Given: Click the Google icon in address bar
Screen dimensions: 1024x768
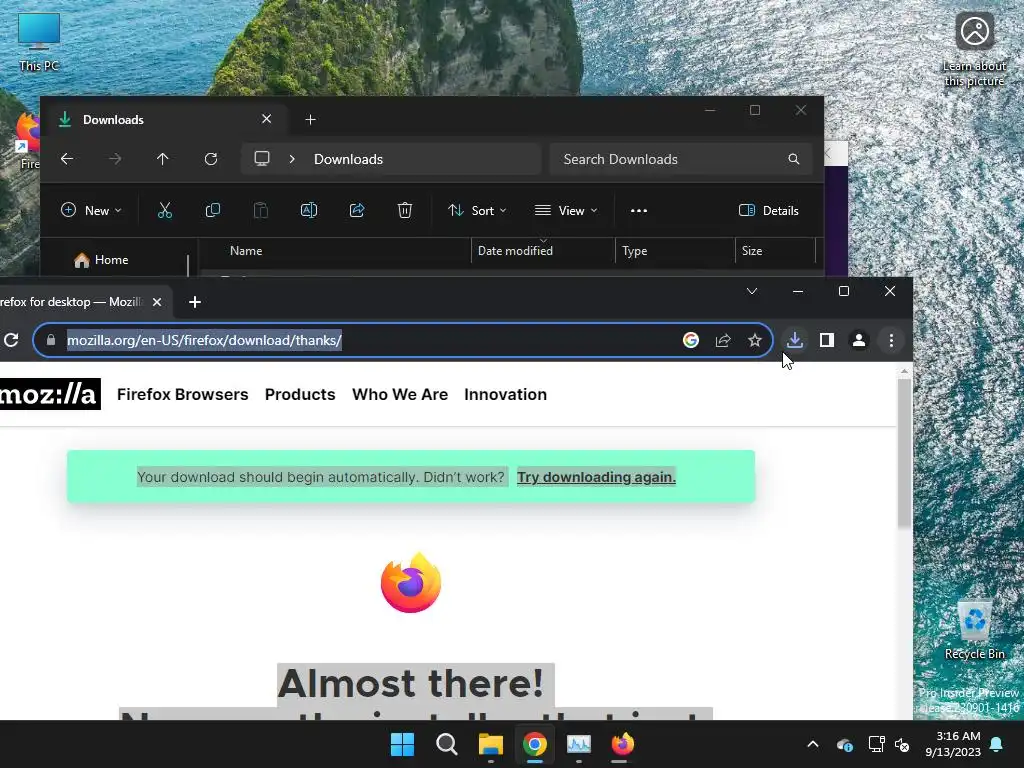Looking at the screenshot, I should tap(691, 340).
